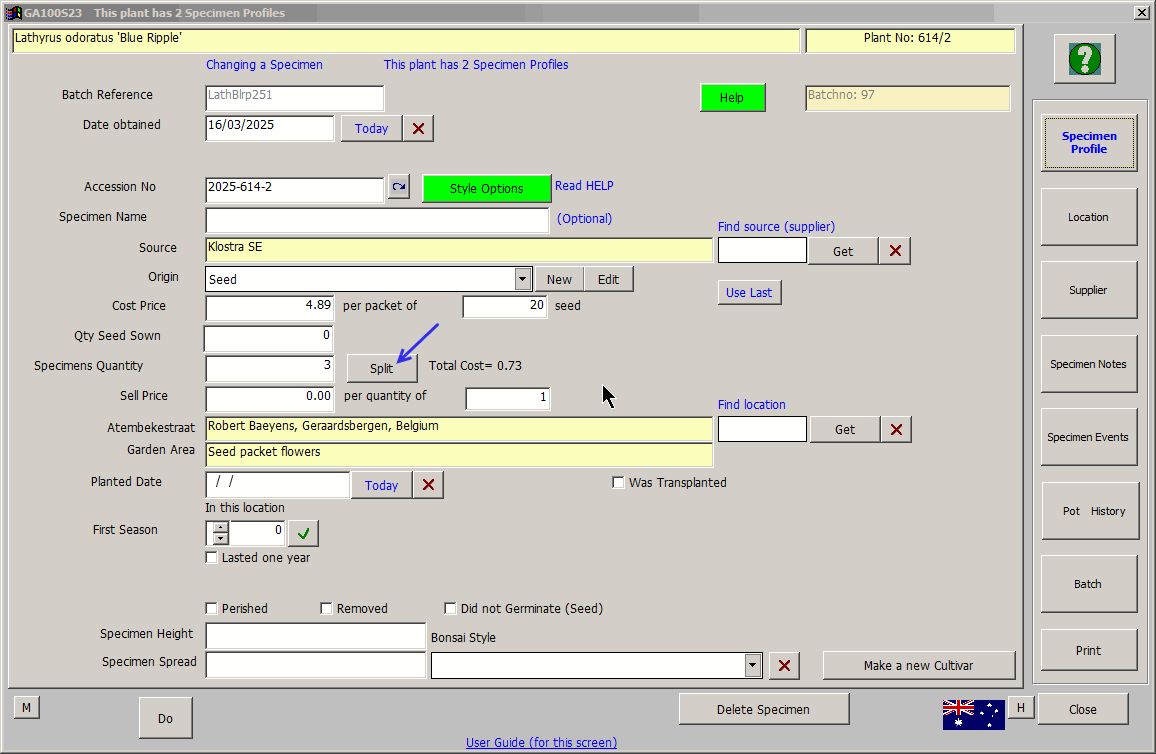Screen dimensions: 1156x754
Task: Enable the Perished checkbox
Action: [x=212, y=608]
